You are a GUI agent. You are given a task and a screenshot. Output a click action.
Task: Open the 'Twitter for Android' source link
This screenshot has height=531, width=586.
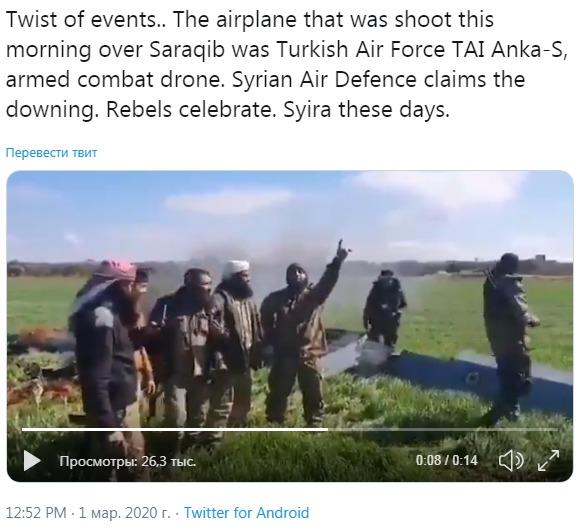247,512
